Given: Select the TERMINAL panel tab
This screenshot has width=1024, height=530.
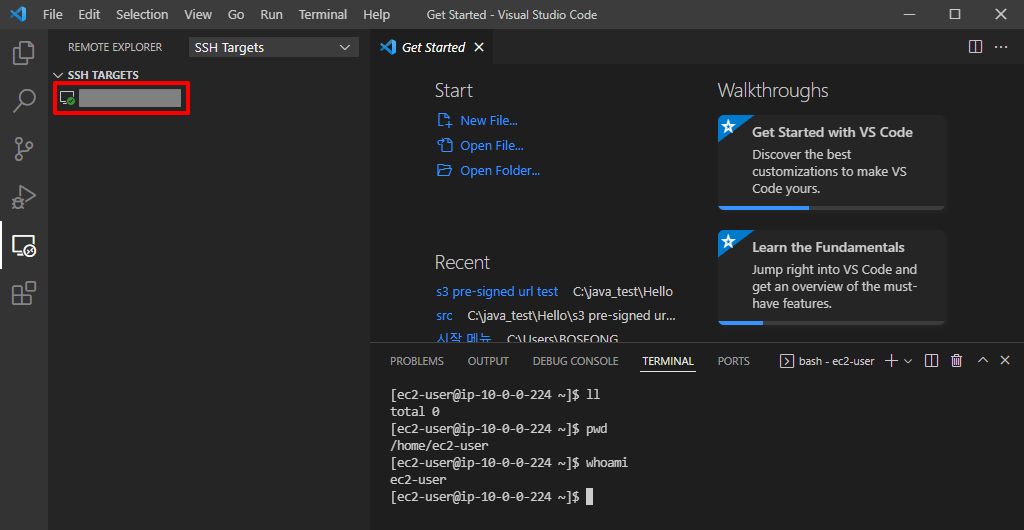Looking at the screenshot, I should (x=668, y=361).
